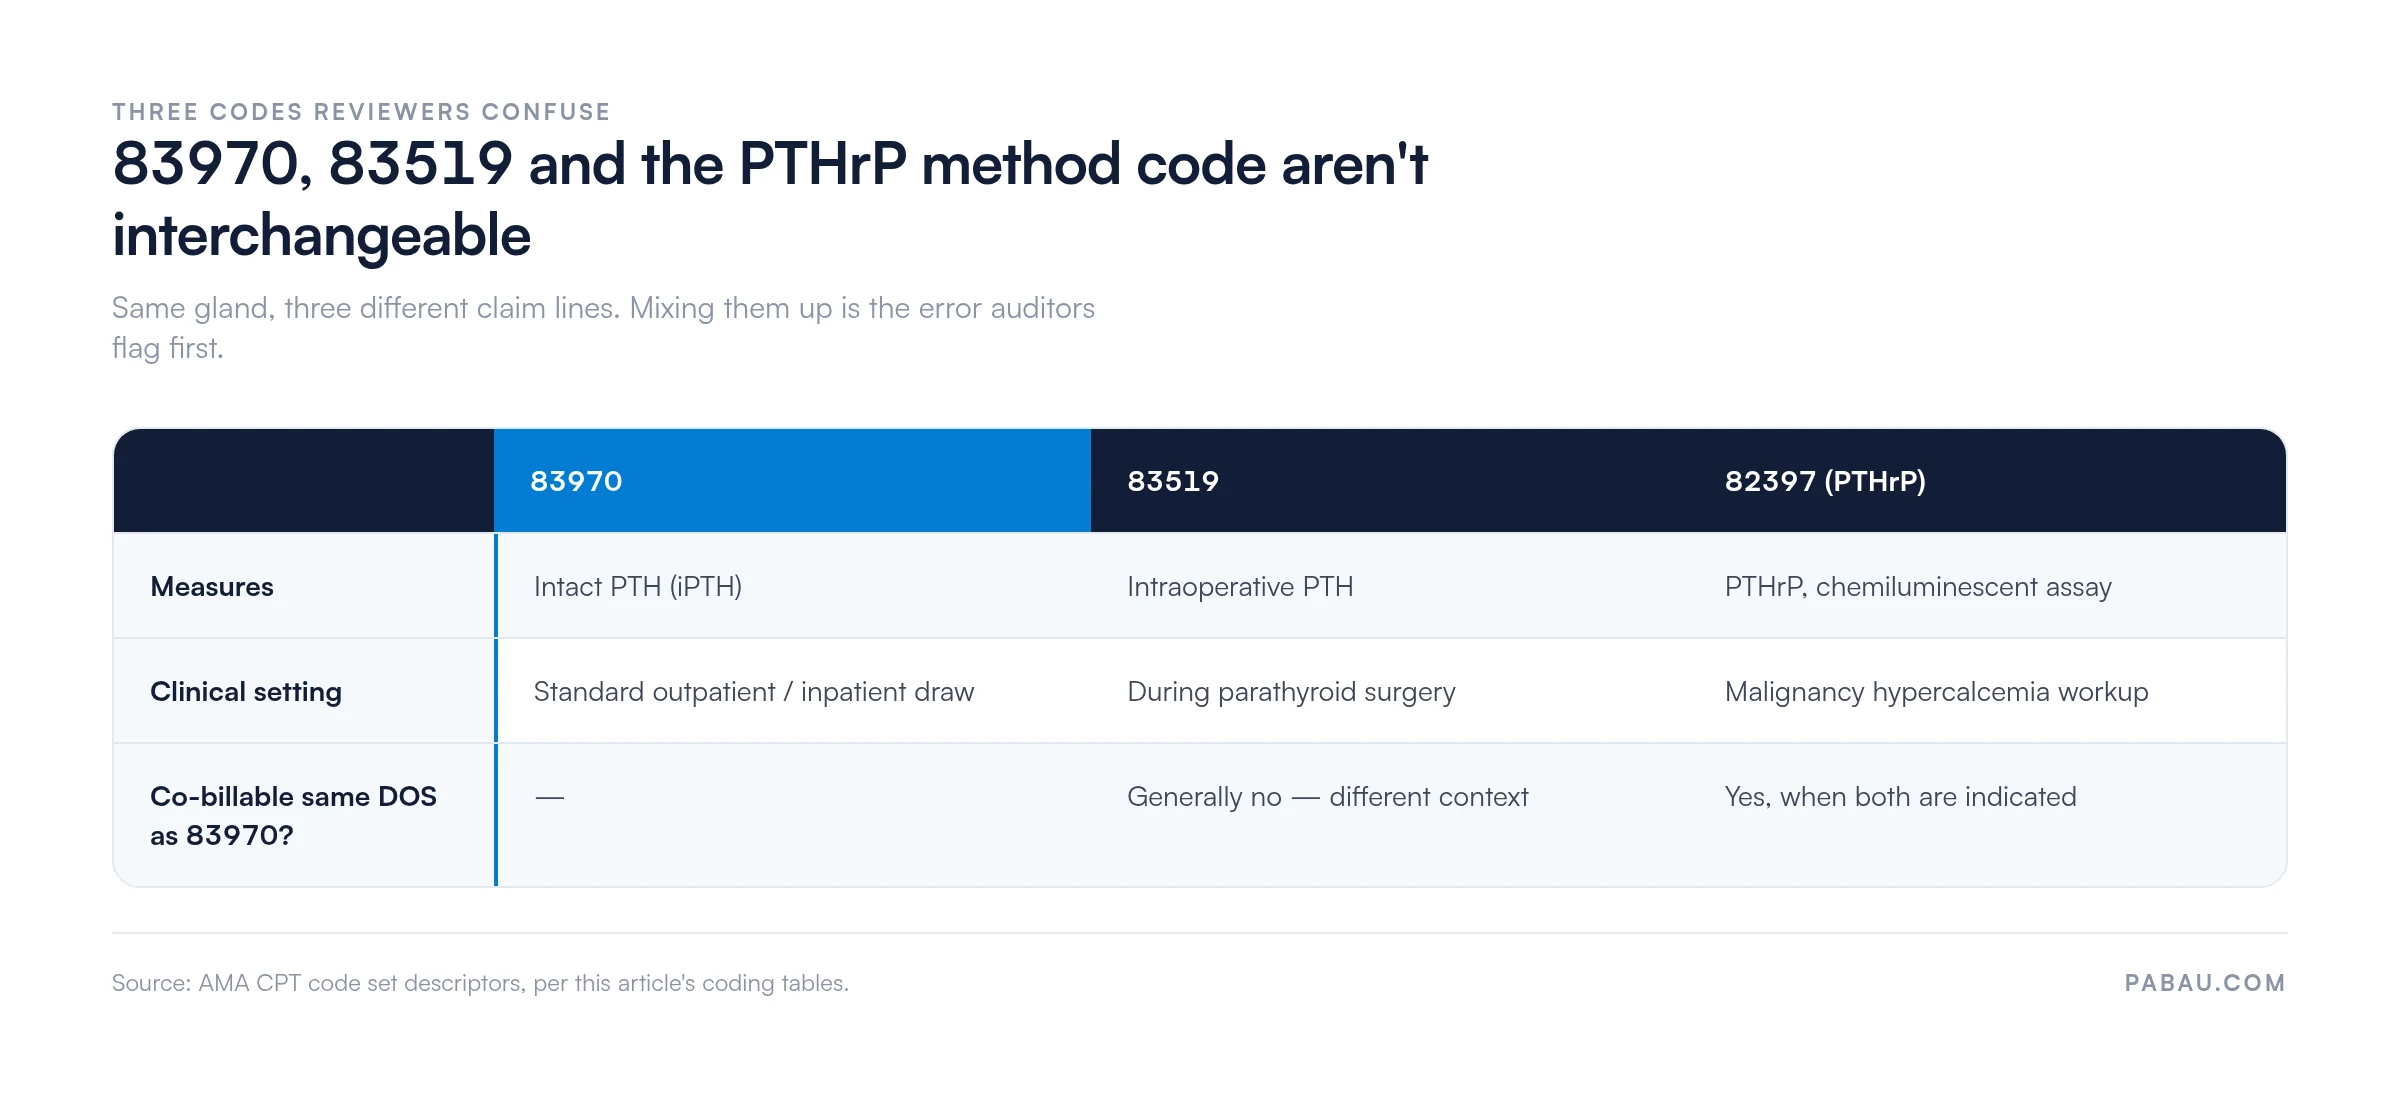Click the dash cell under 83970

pyautogui.click(x=550, y=798)
